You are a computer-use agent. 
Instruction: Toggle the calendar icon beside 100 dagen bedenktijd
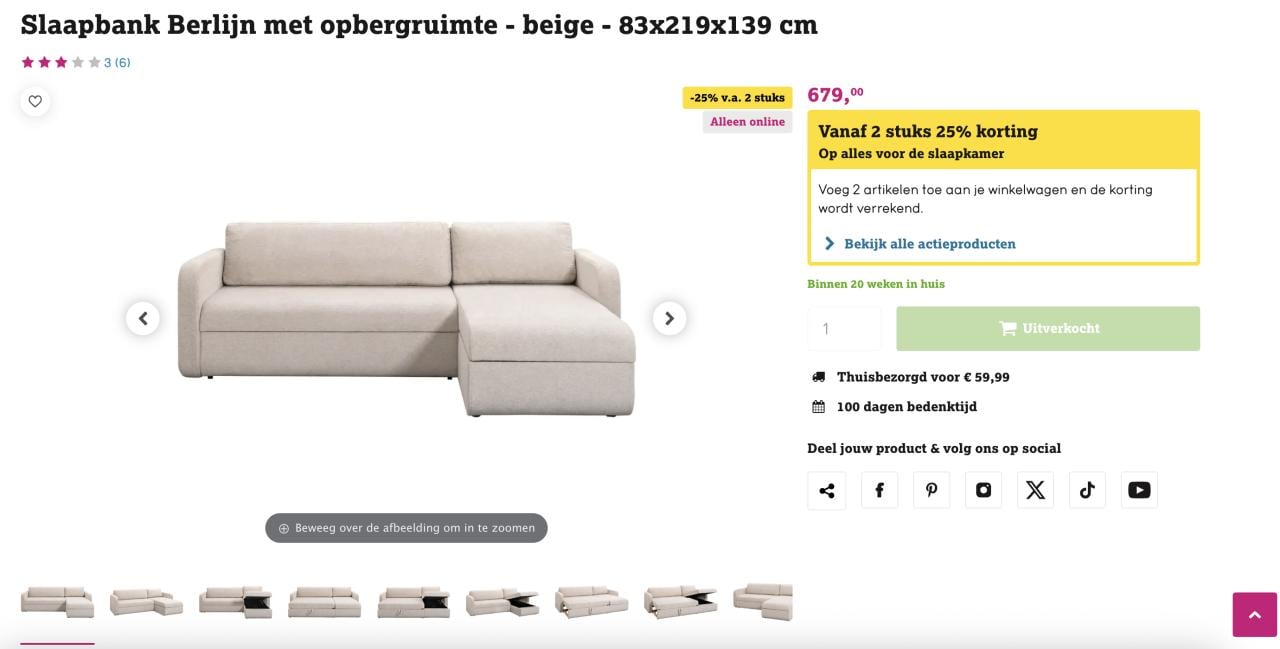(x=816, y=406)
